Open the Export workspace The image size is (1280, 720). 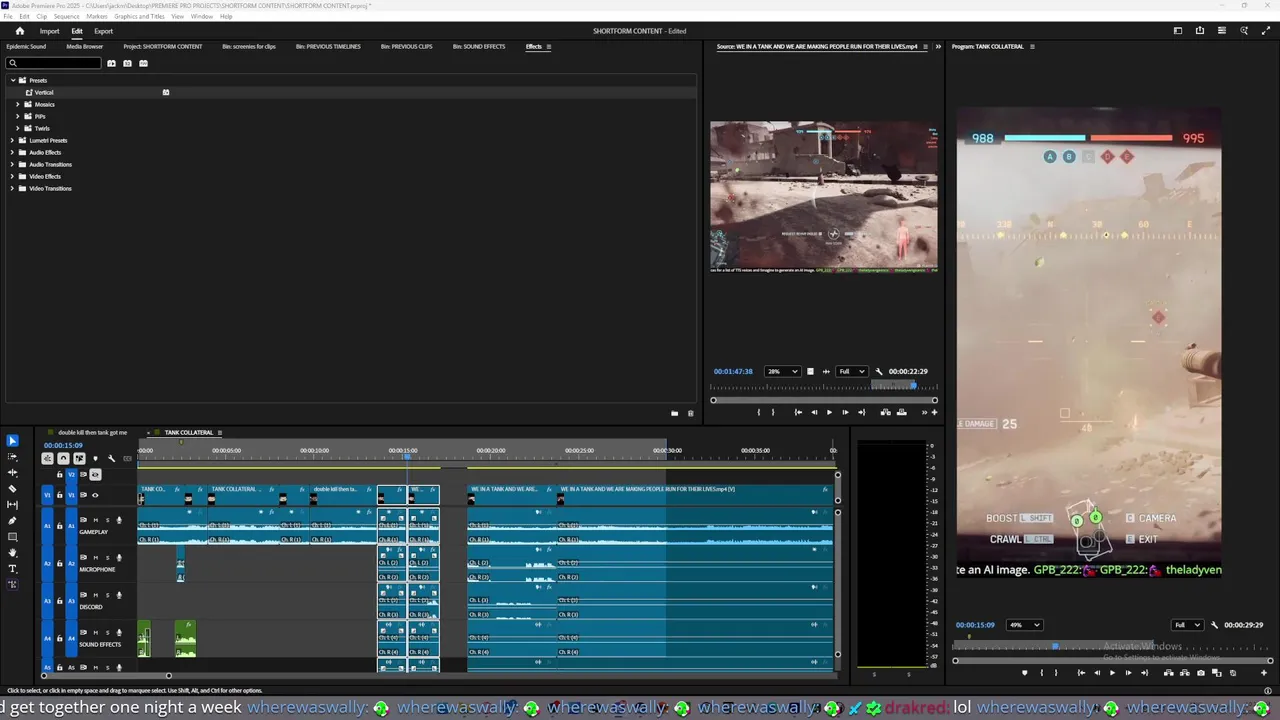[x=103, y=31]
